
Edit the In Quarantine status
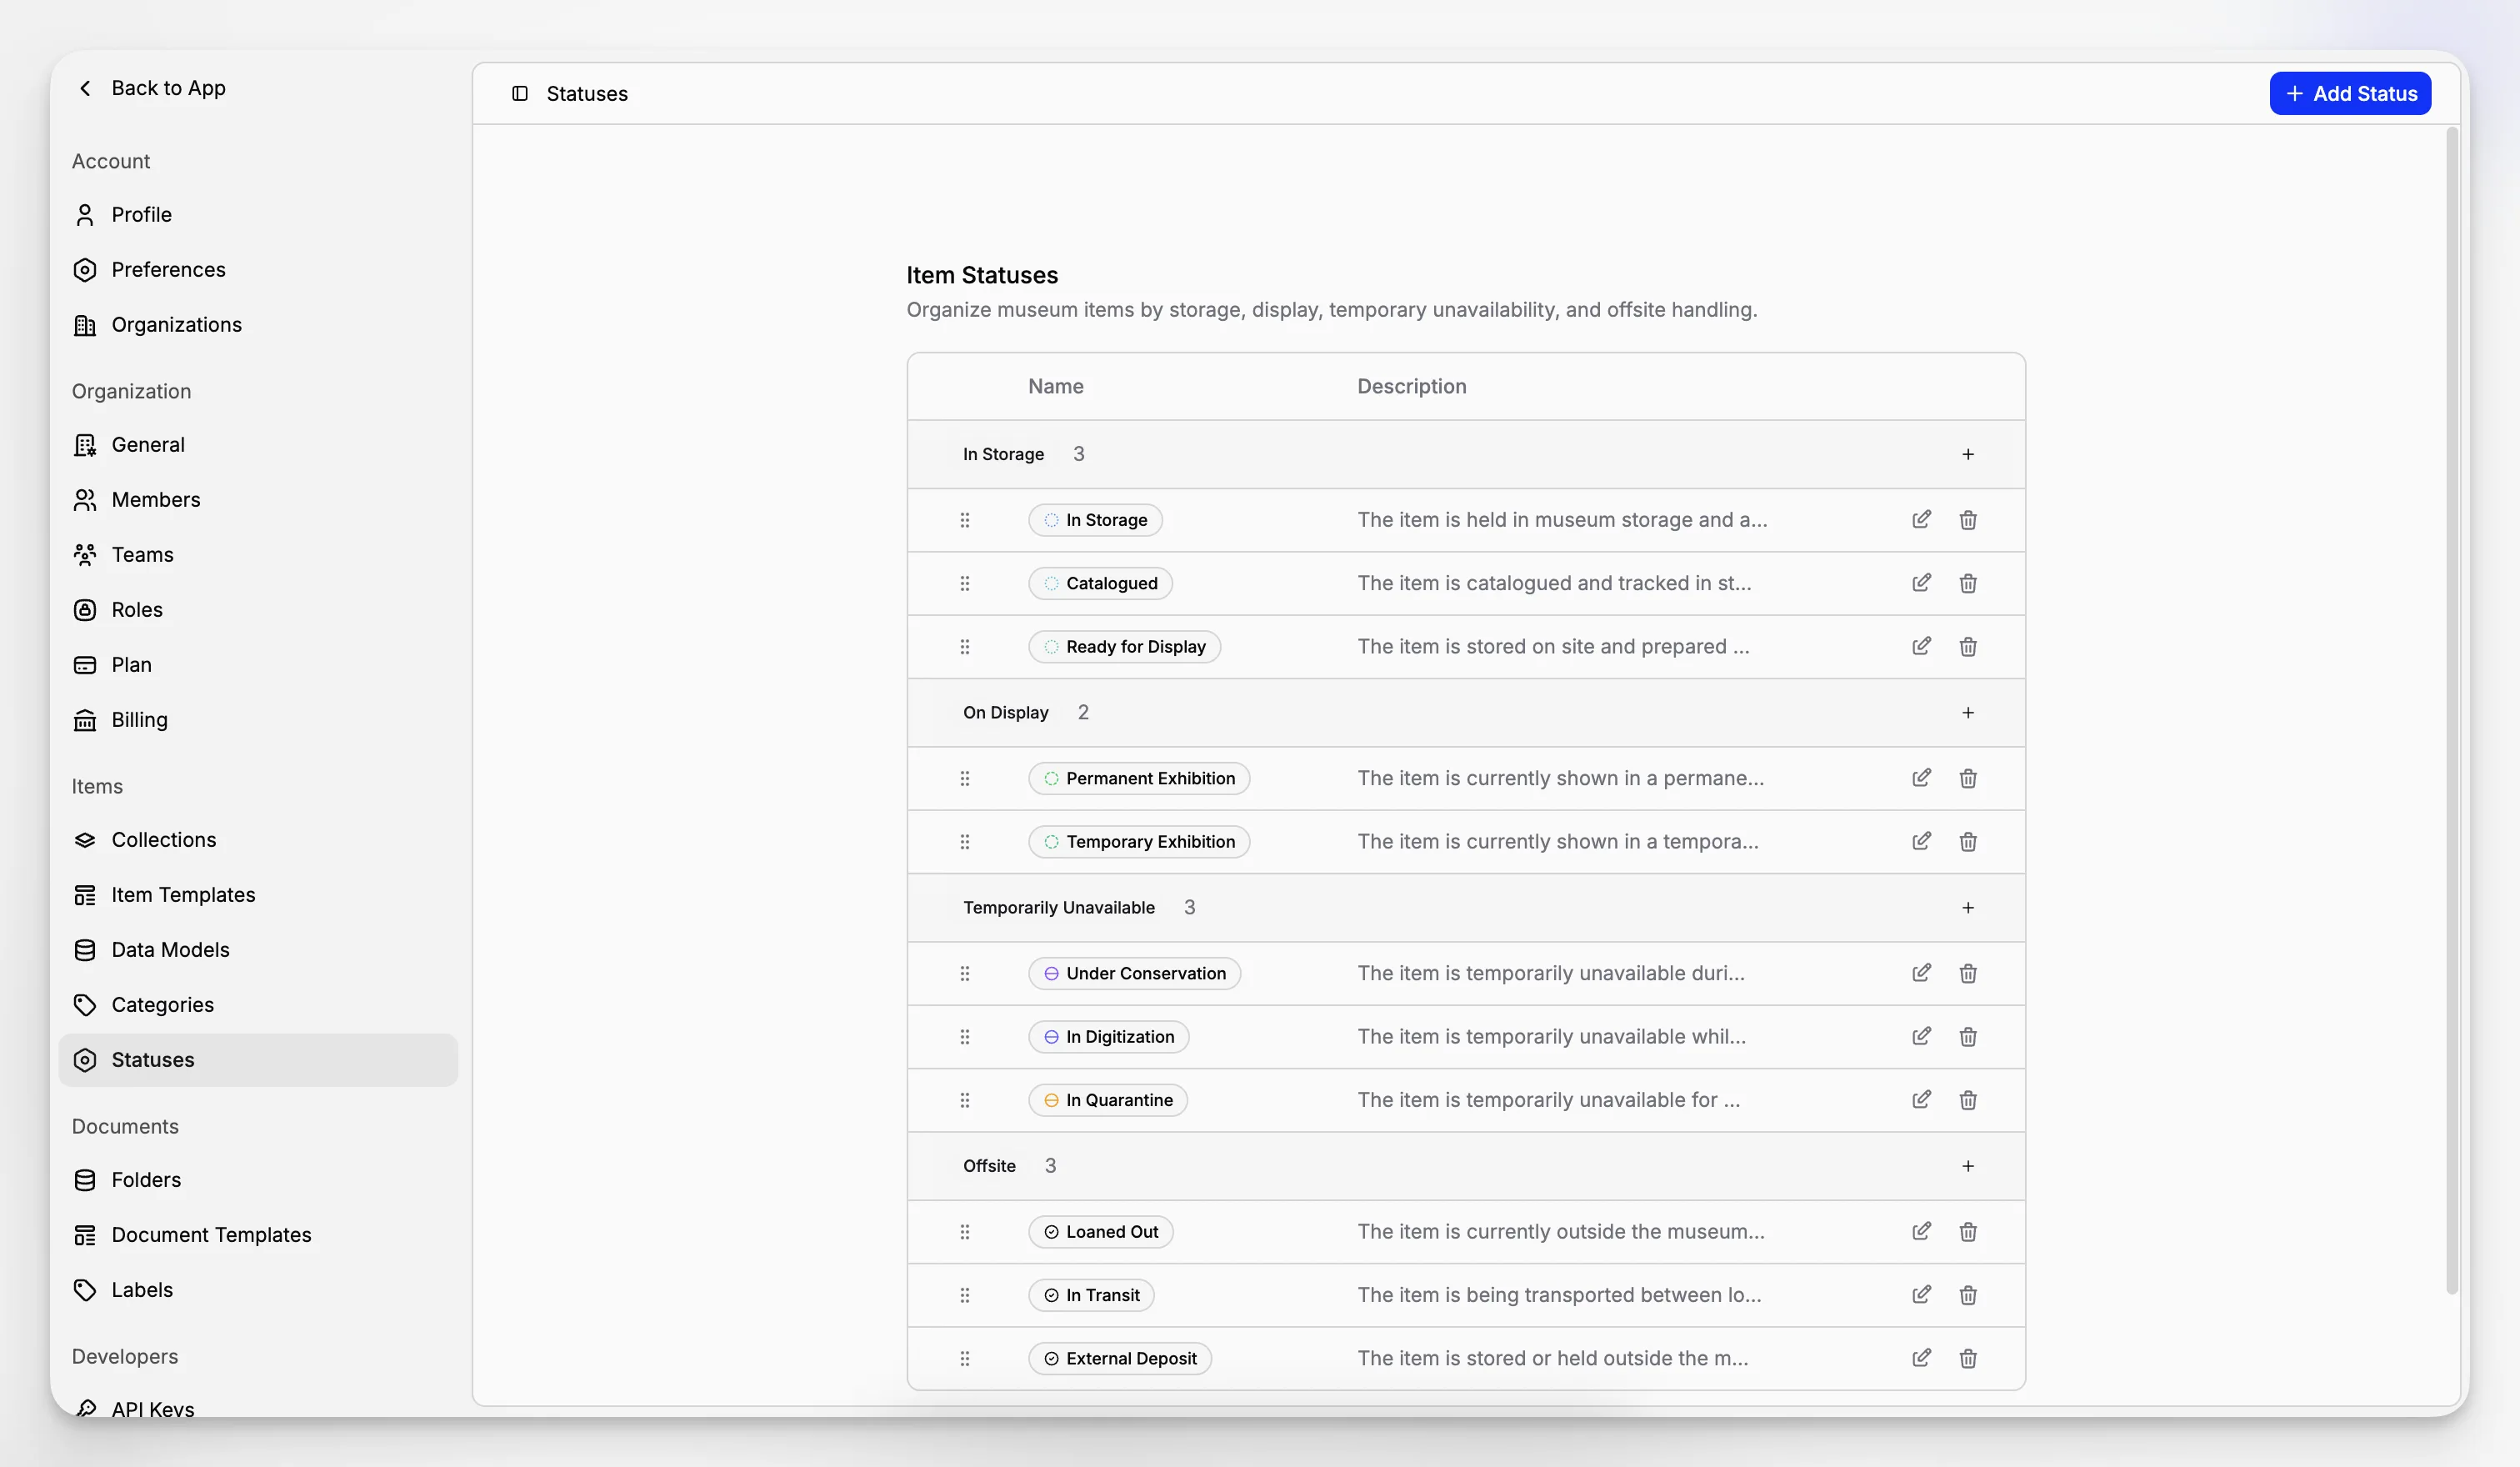[1921, 1100]
